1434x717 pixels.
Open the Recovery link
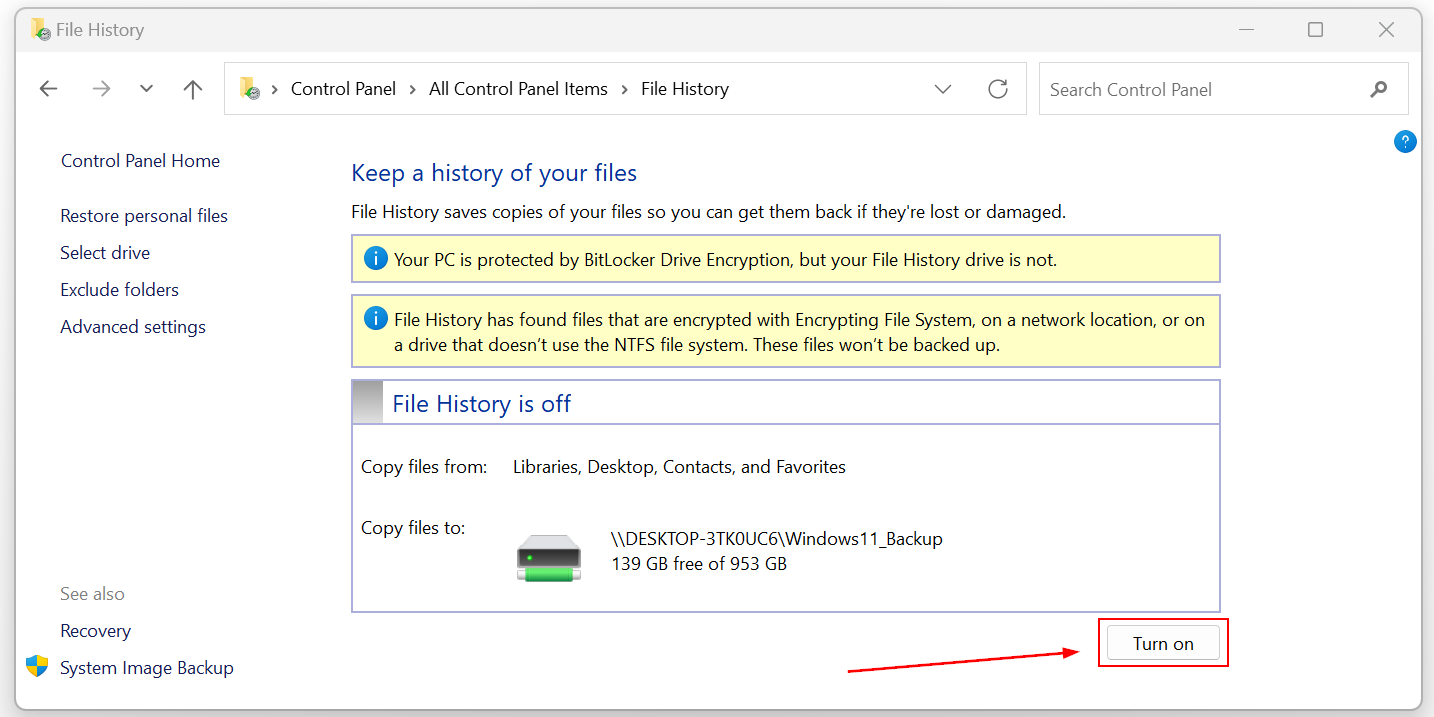tap(95, 631)
